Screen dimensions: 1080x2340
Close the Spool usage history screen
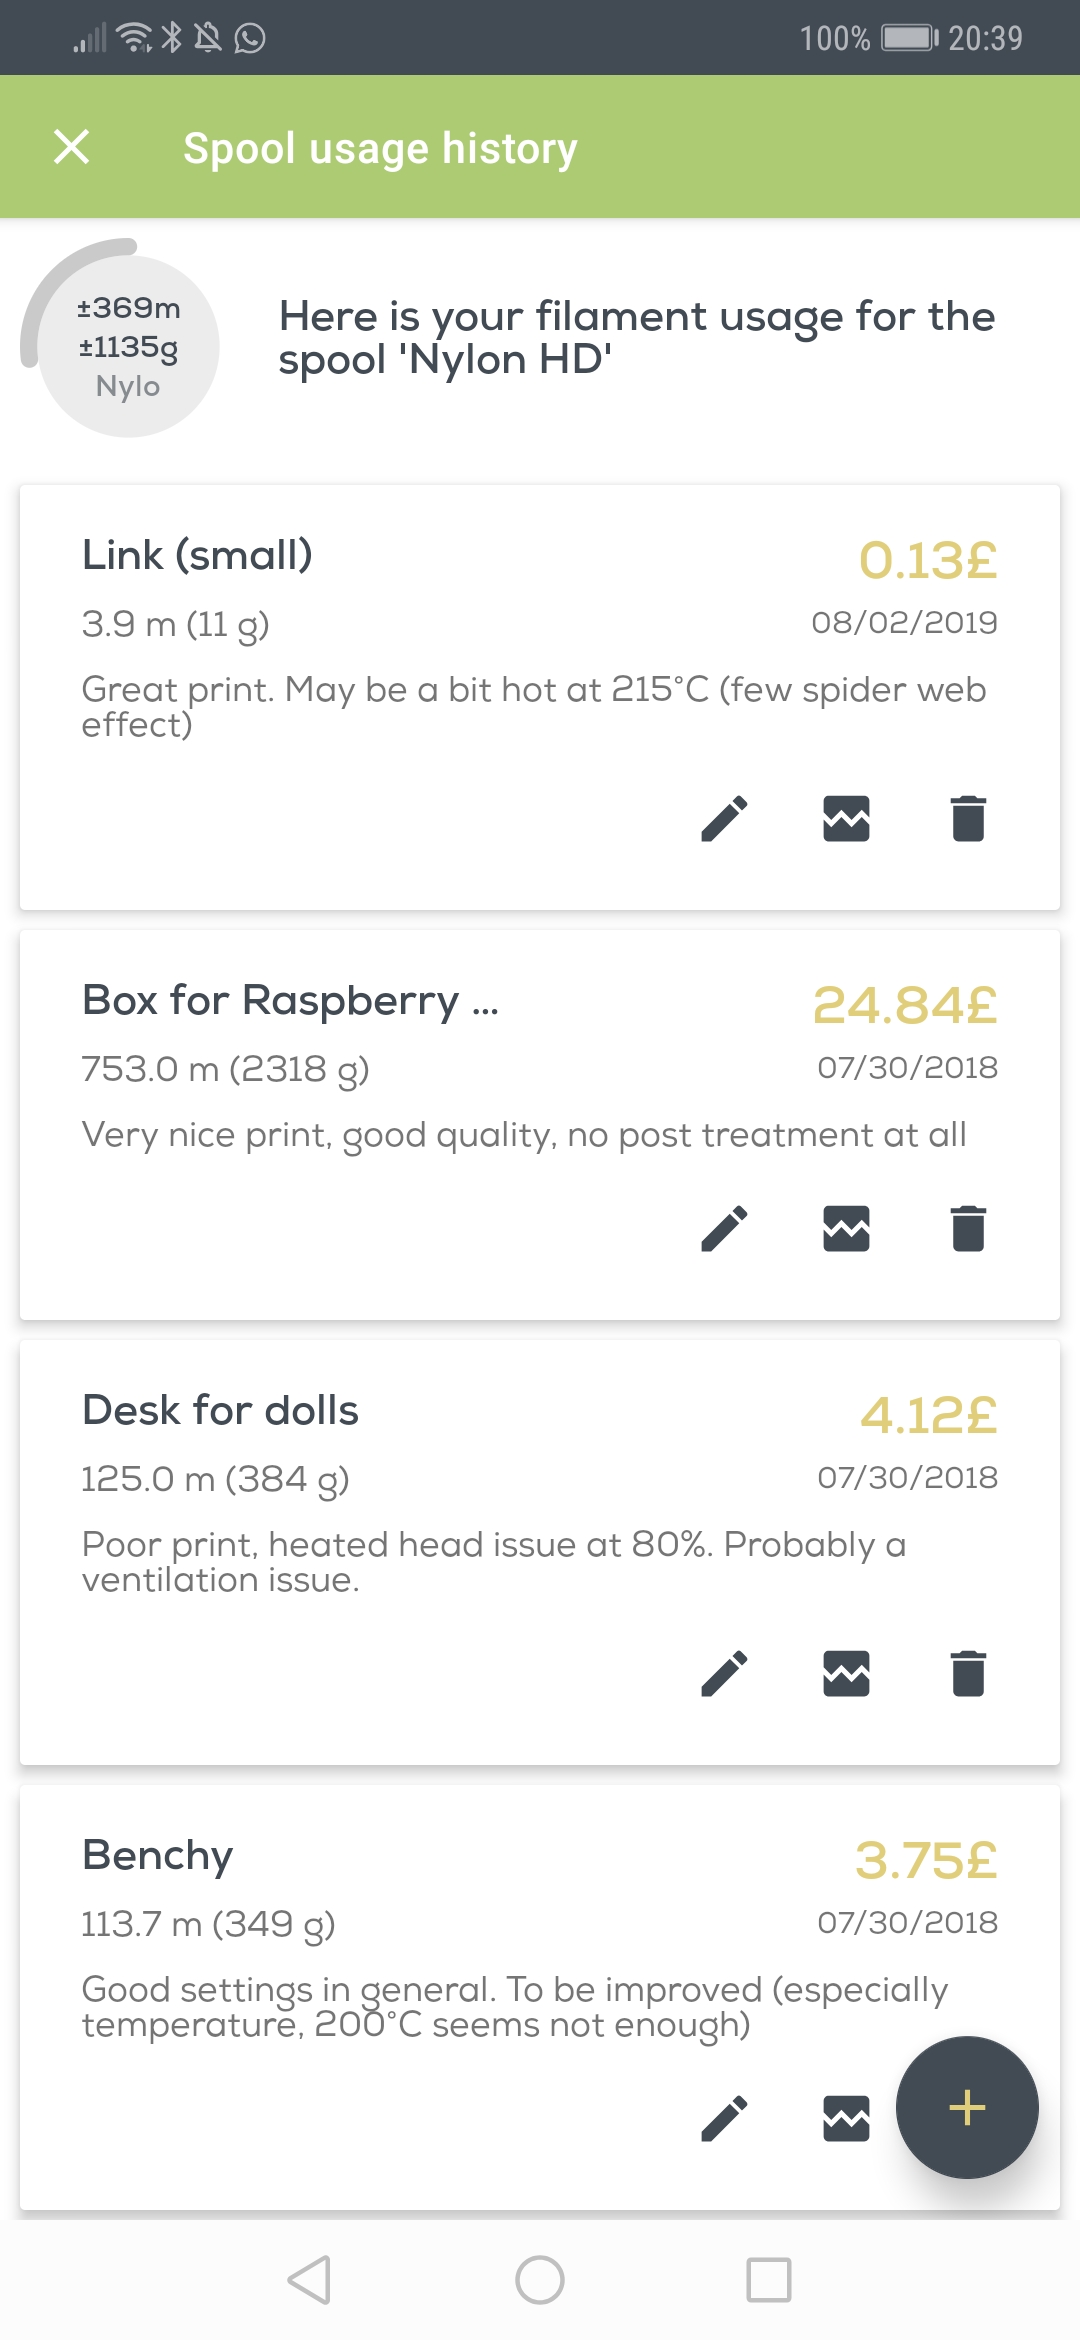72,147
